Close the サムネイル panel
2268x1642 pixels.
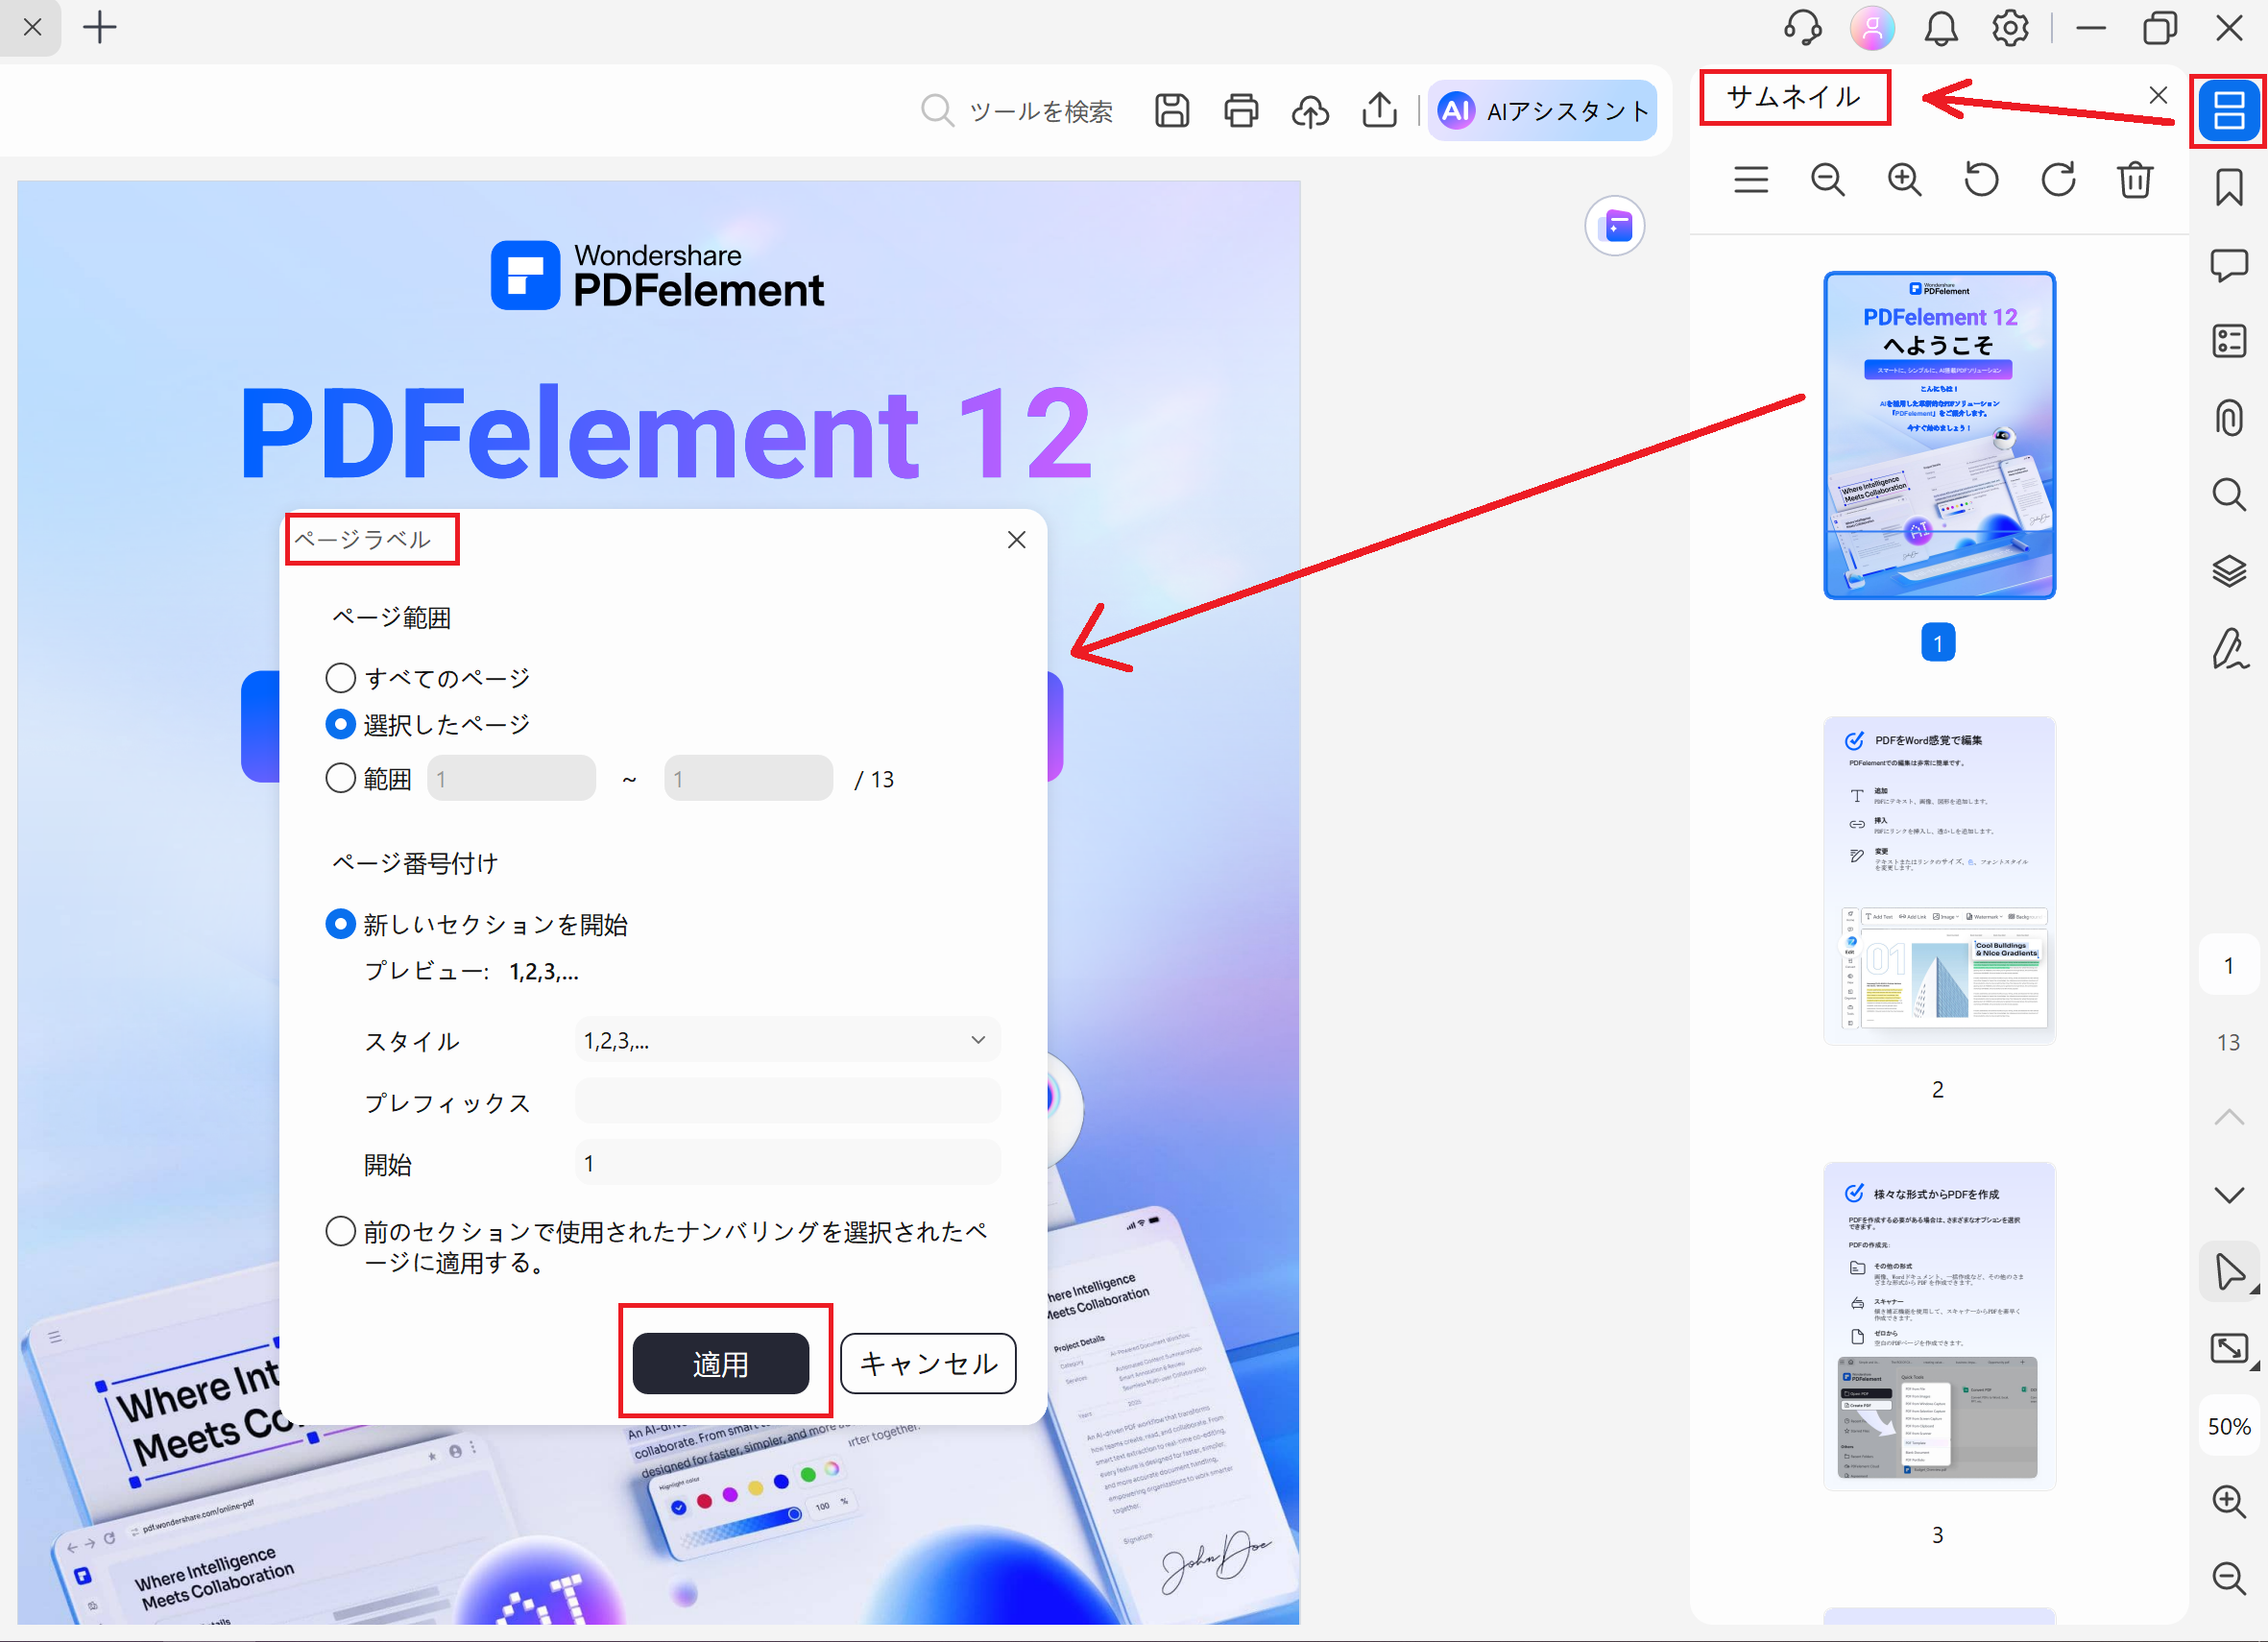(2158, 95)
